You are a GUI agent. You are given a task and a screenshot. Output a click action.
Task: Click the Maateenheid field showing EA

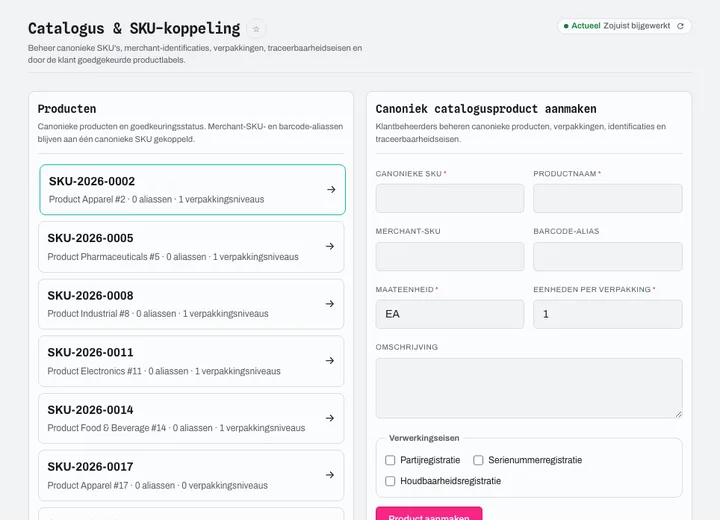pyautogui.click(x=450, y=314)
